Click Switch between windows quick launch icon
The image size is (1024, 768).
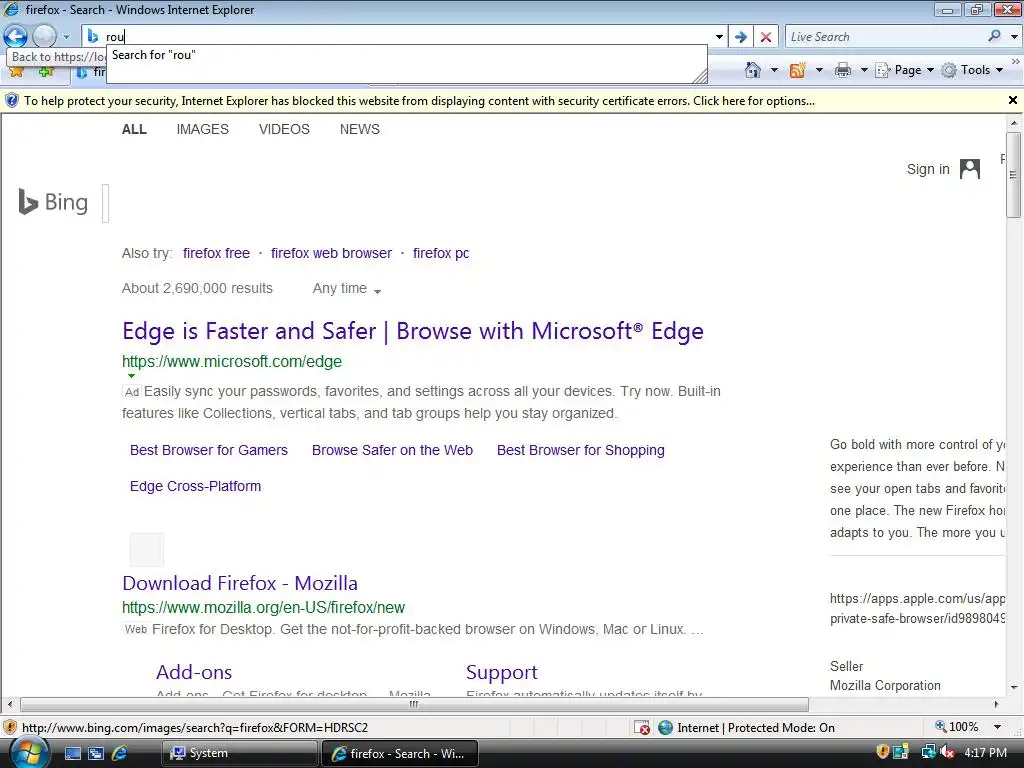click(x=96, y=754)
